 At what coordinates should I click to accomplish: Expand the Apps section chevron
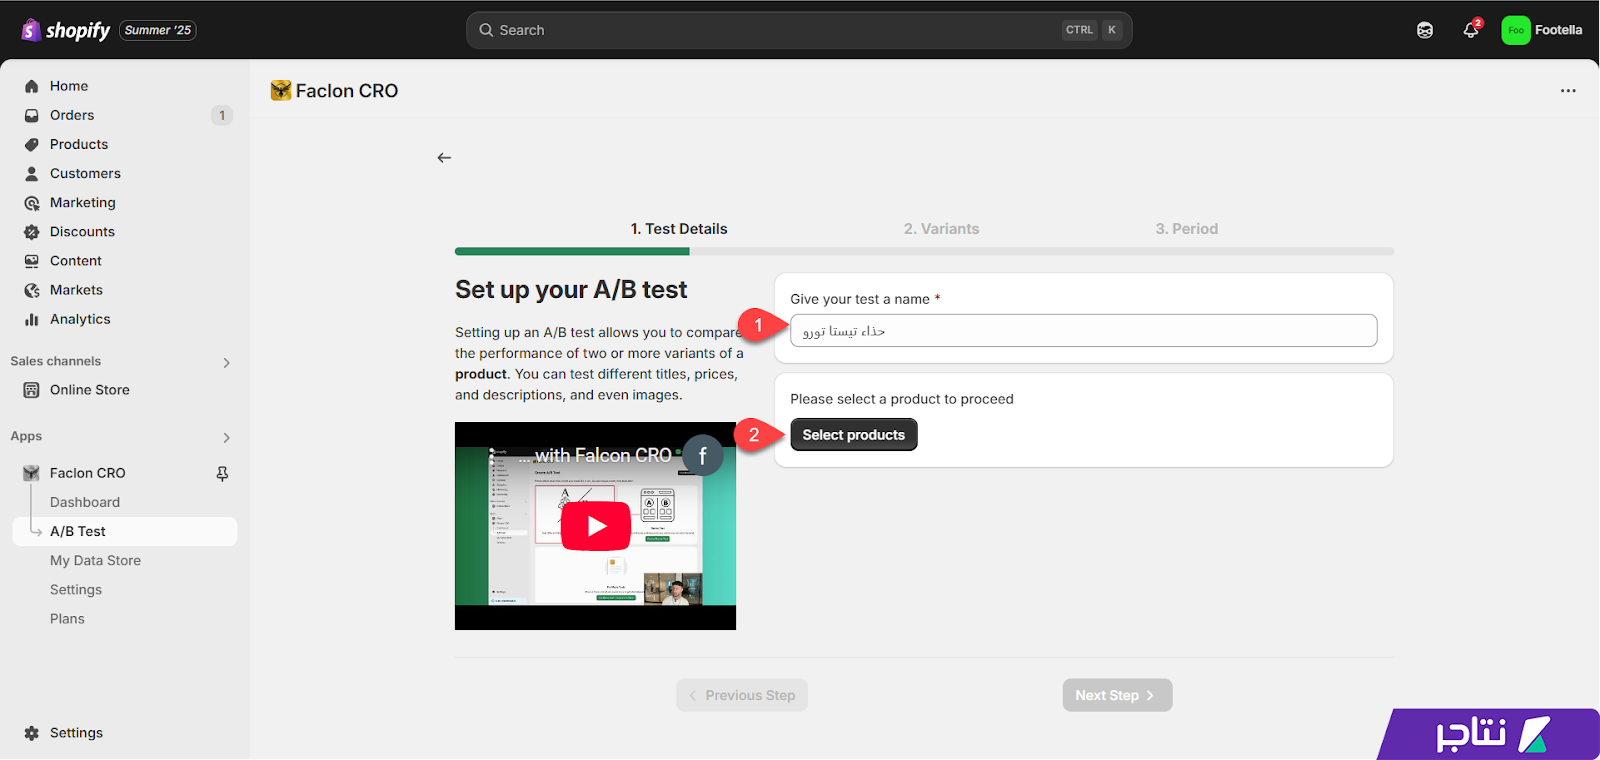[226, 437]
